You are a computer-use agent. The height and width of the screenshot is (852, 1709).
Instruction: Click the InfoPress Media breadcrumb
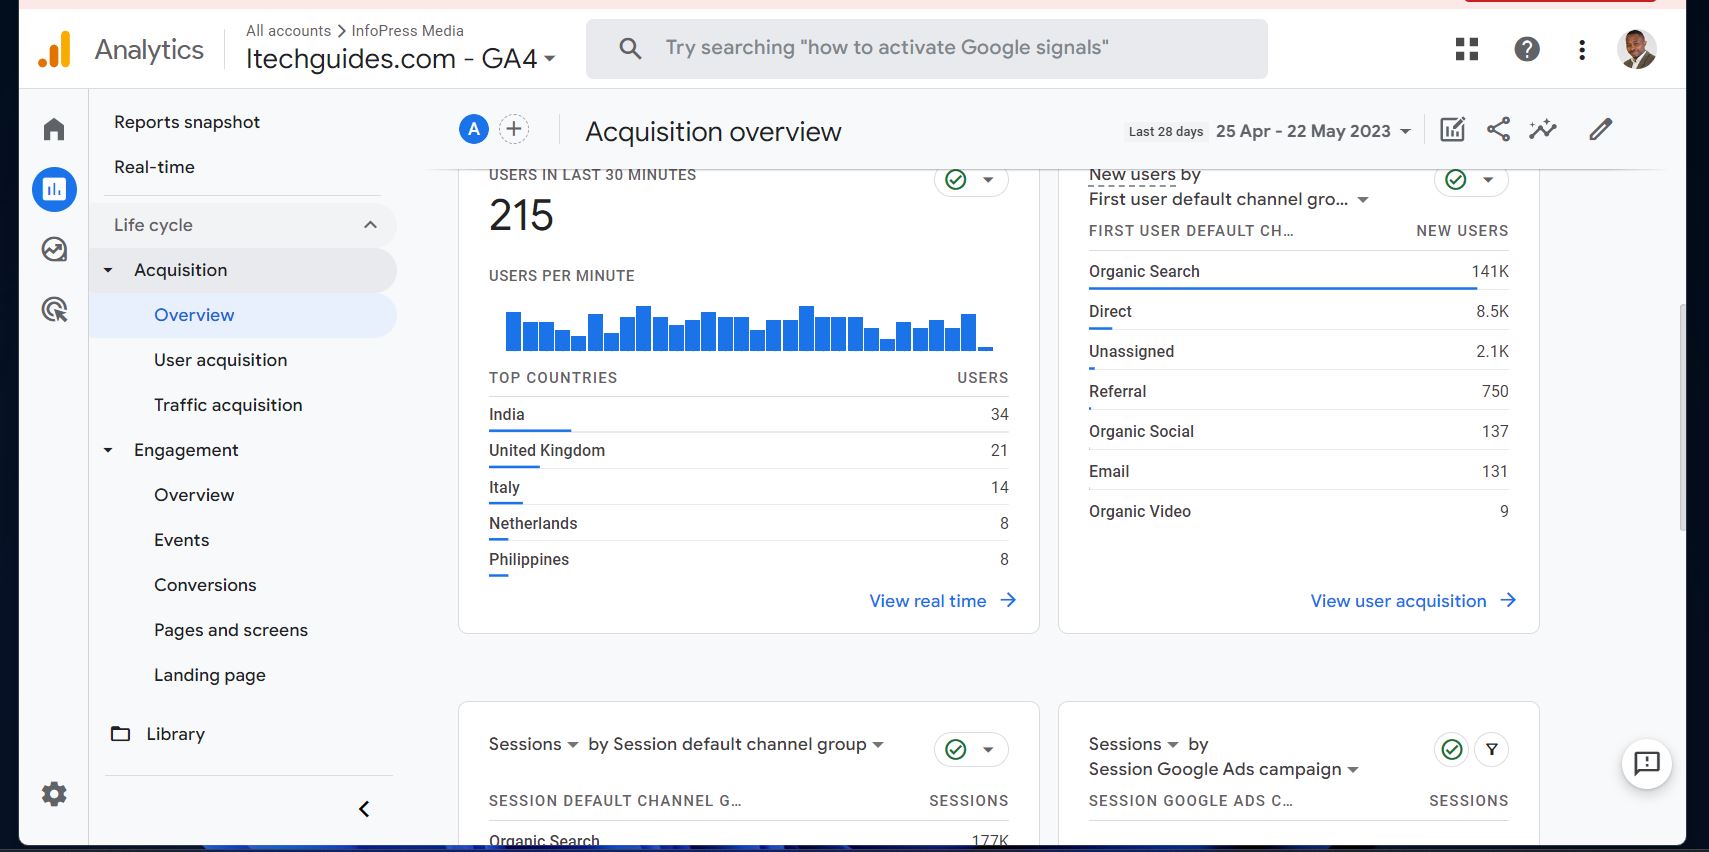(x=407, y=31)
